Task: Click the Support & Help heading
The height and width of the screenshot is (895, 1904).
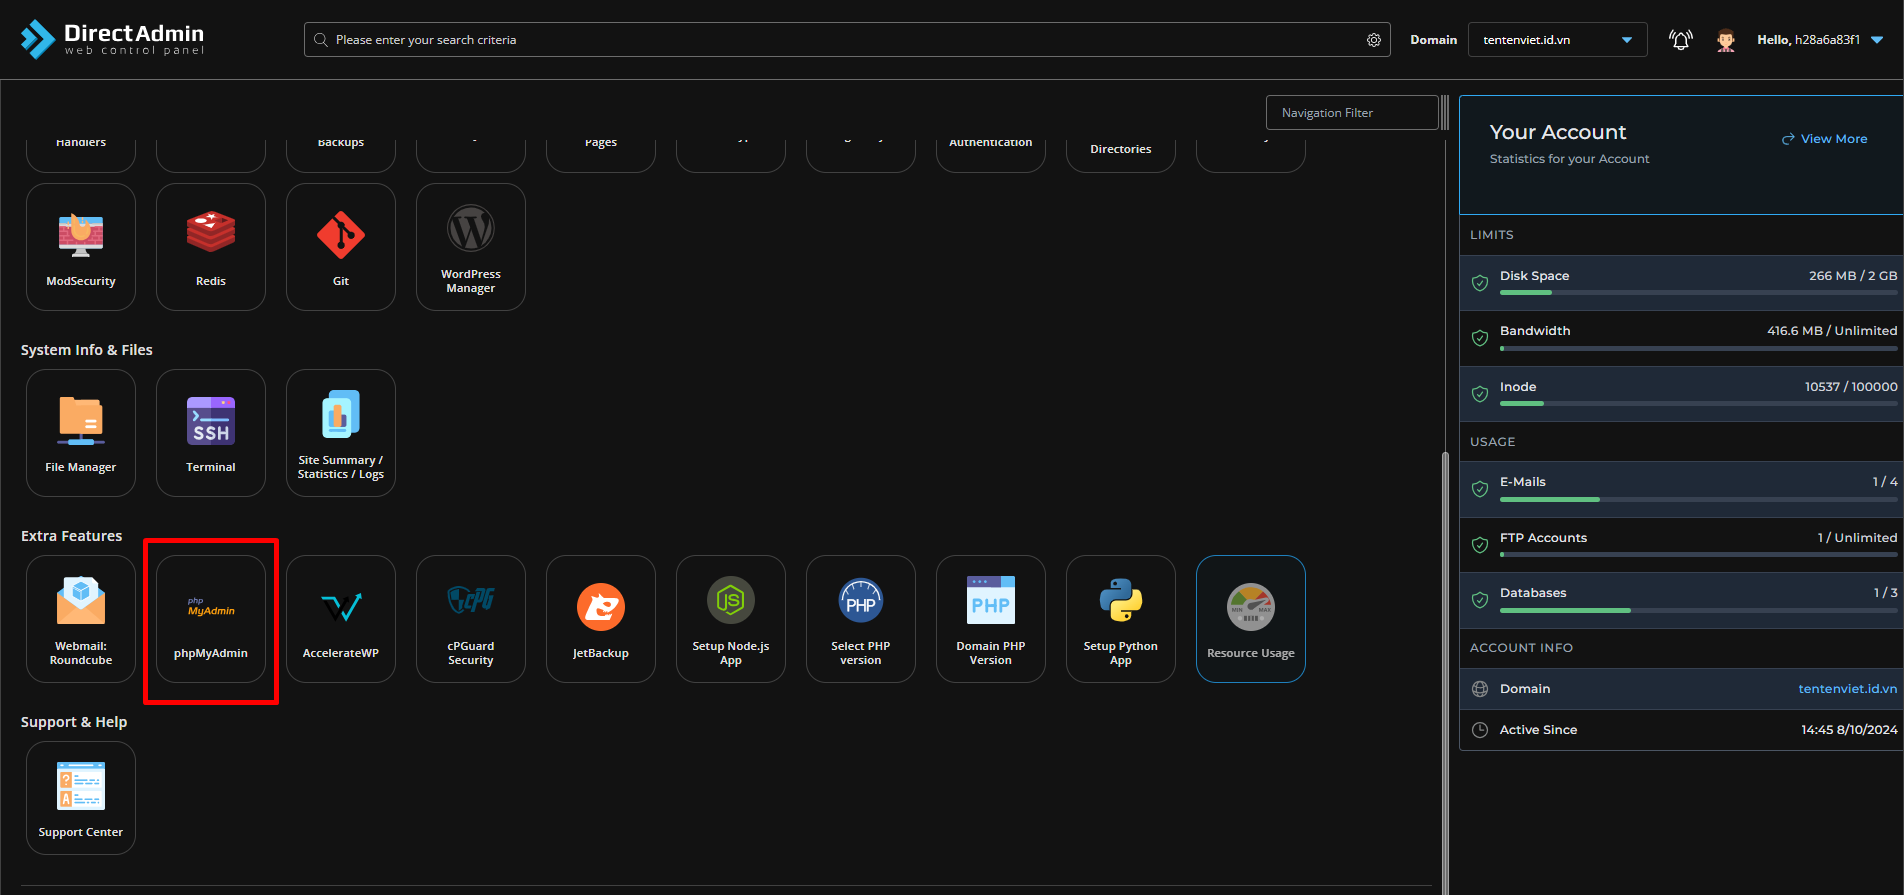Action: click(74, 722)
